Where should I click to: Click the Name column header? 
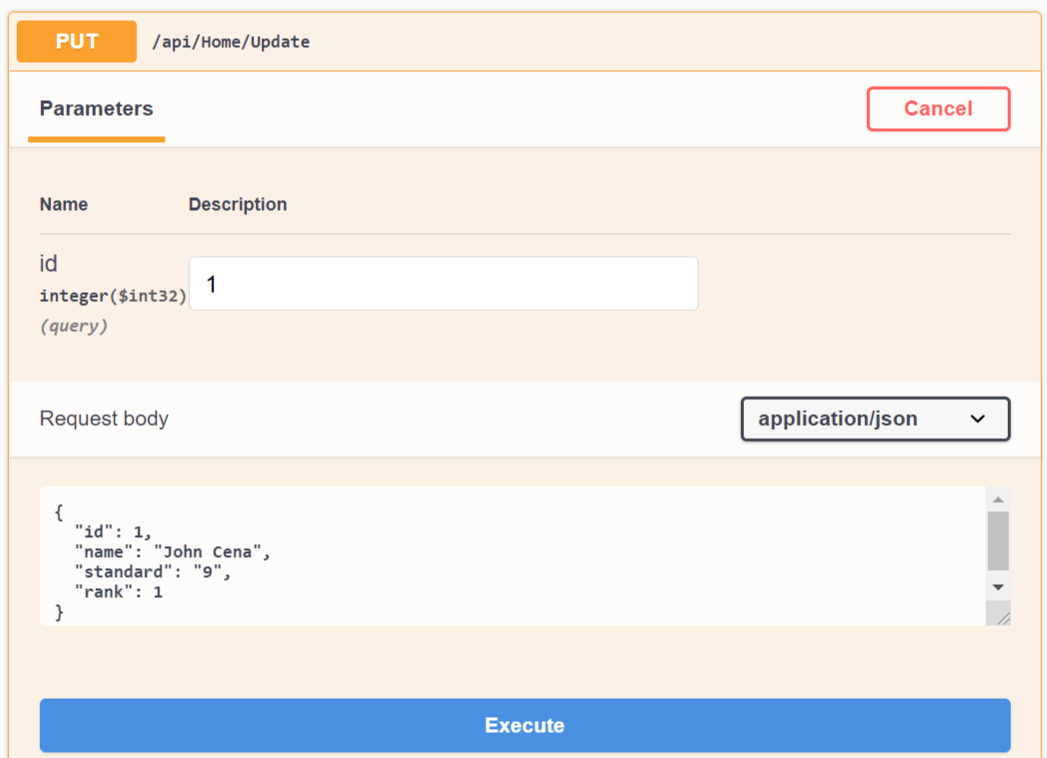[63, 204]
